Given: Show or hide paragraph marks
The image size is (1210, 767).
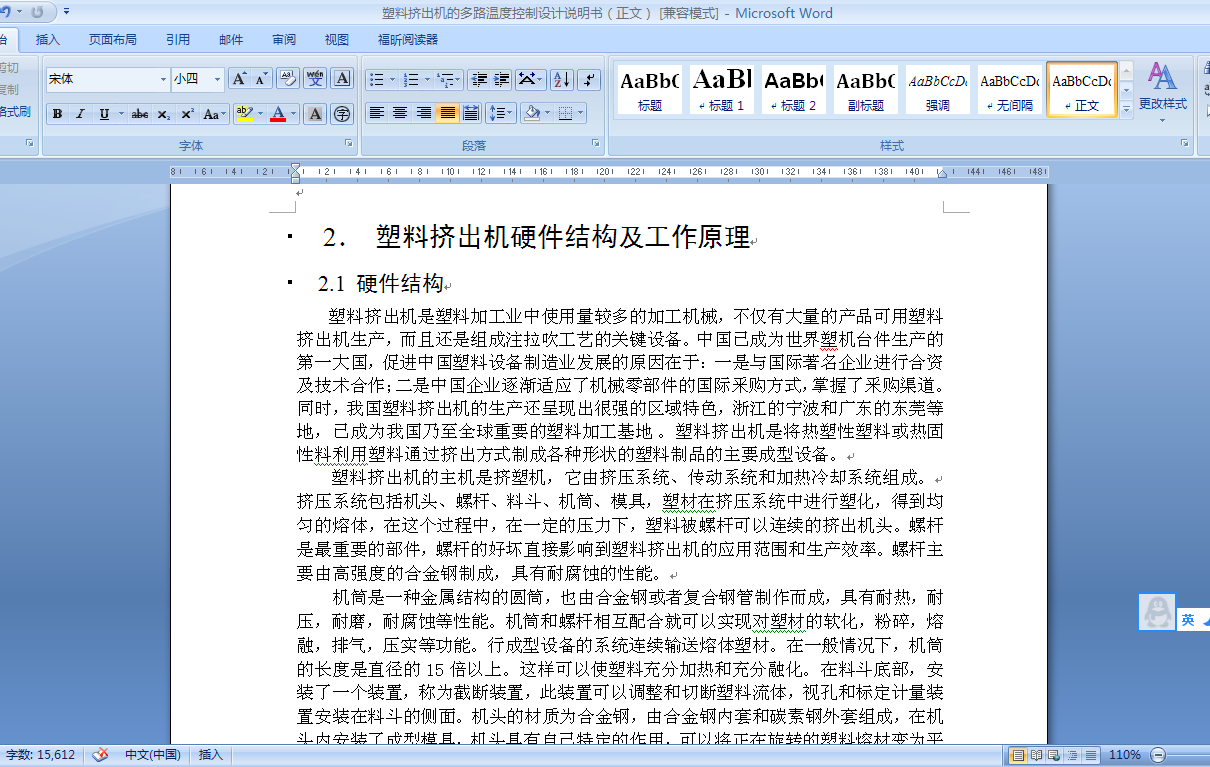Looking at the screenshot, I should 589,79.
